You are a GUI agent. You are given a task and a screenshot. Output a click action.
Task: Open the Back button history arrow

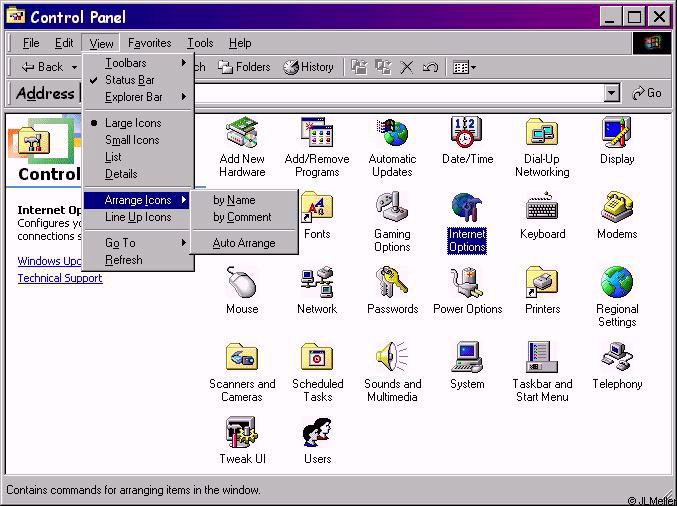74,67
